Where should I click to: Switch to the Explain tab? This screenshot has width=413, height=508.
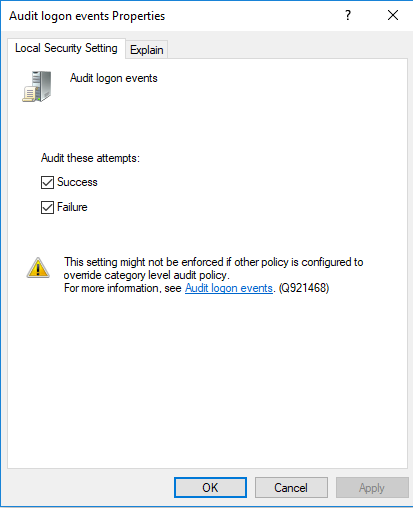click(147, 50)
